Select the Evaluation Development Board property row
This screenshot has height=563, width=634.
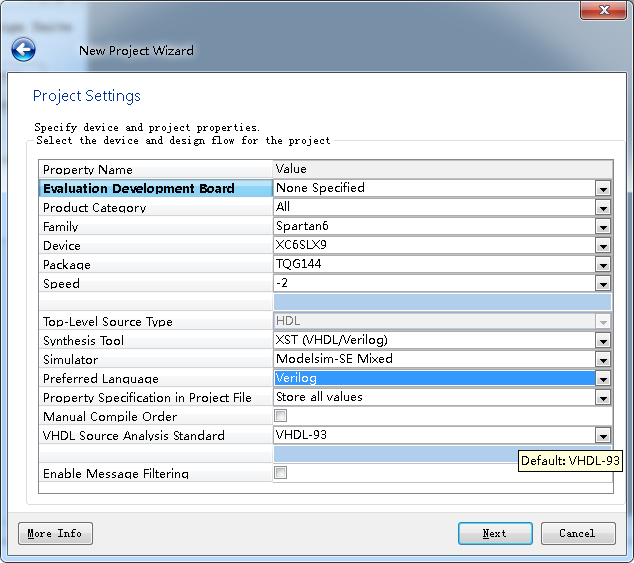(156, 188)
